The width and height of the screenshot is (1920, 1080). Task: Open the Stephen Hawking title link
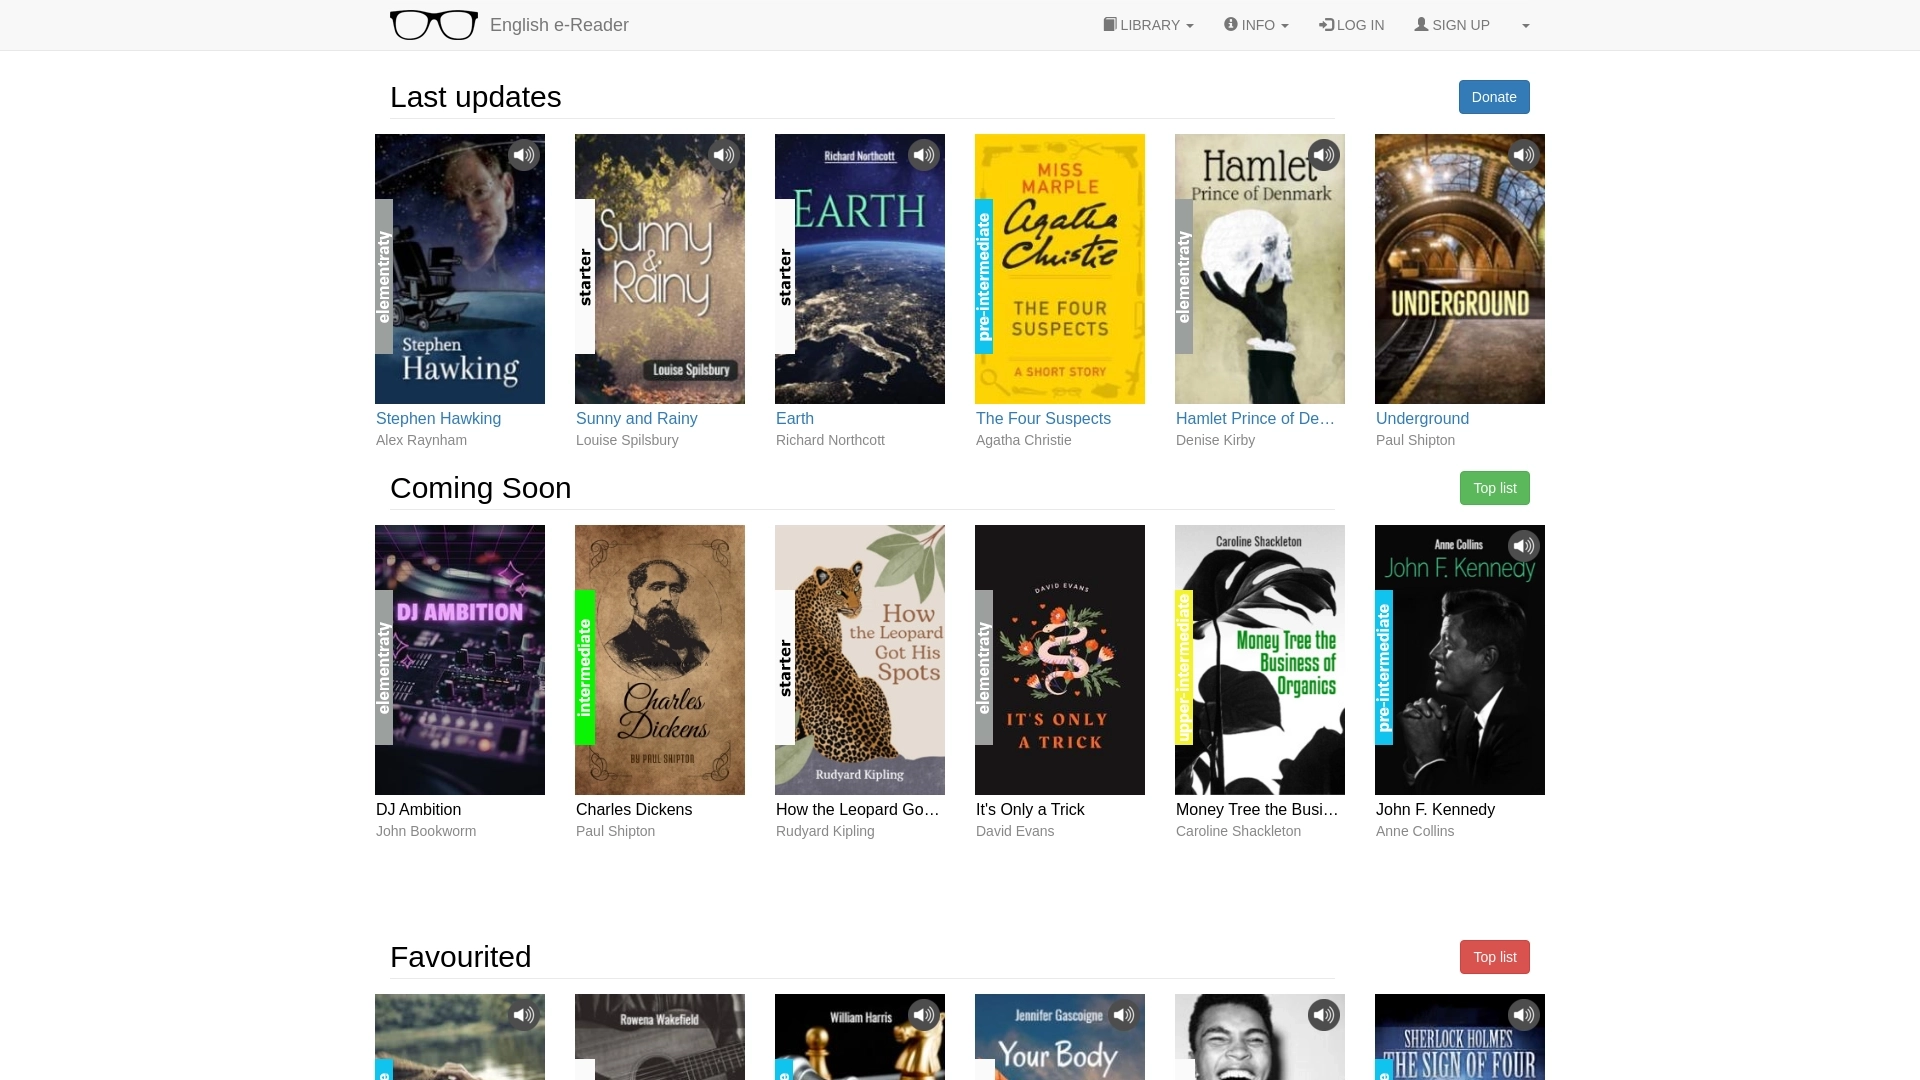(438, 418)
